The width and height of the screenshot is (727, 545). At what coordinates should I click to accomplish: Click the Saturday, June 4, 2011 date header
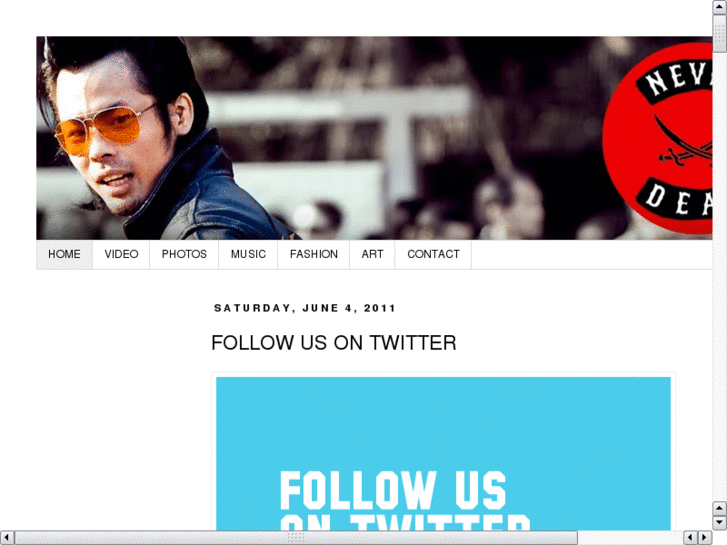pos(304,308)
